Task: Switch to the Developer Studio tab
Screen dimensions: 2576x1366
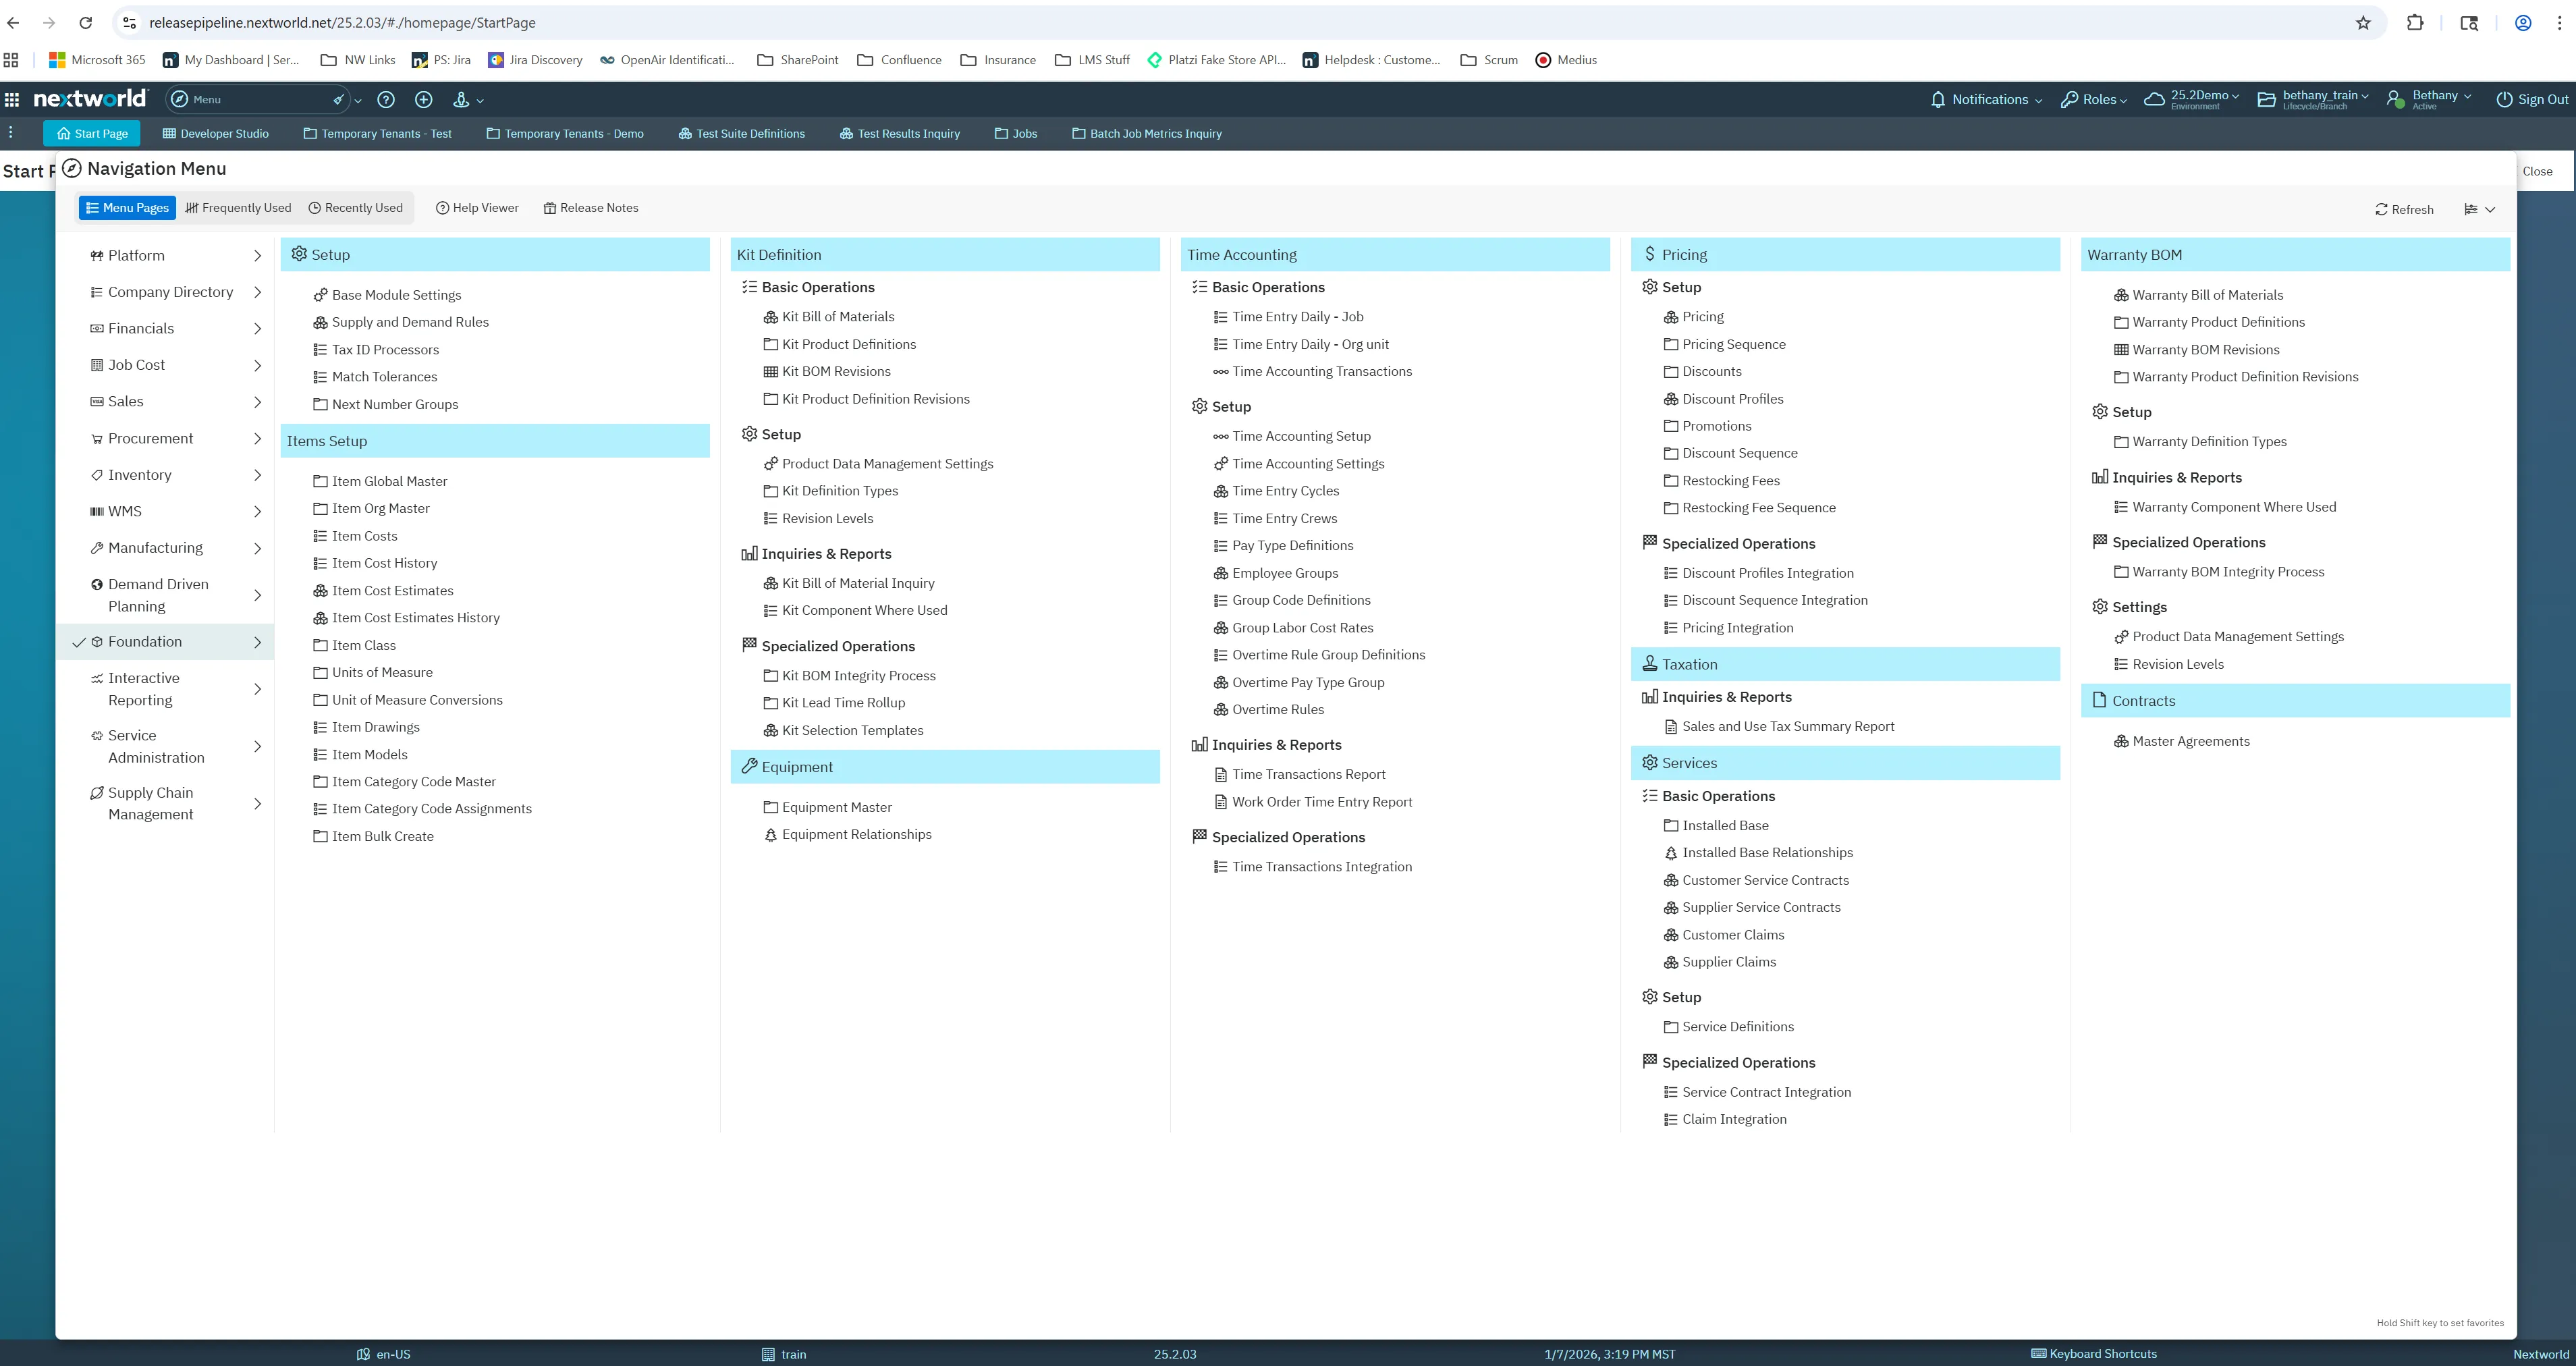Action: pyautogui.click(x=214, y=132)
